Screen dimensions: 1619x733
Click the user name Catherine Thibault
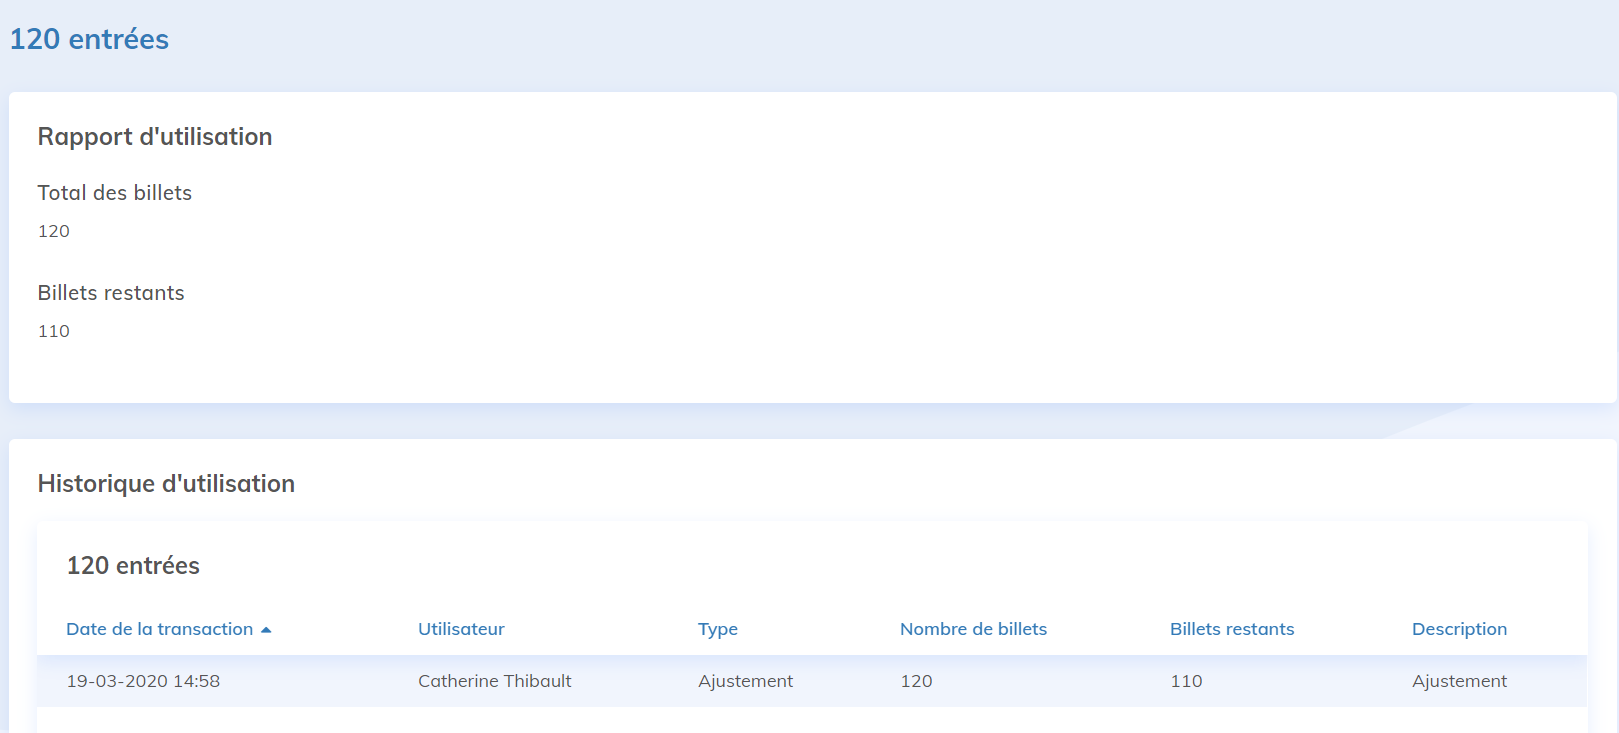tap(494, 681)
